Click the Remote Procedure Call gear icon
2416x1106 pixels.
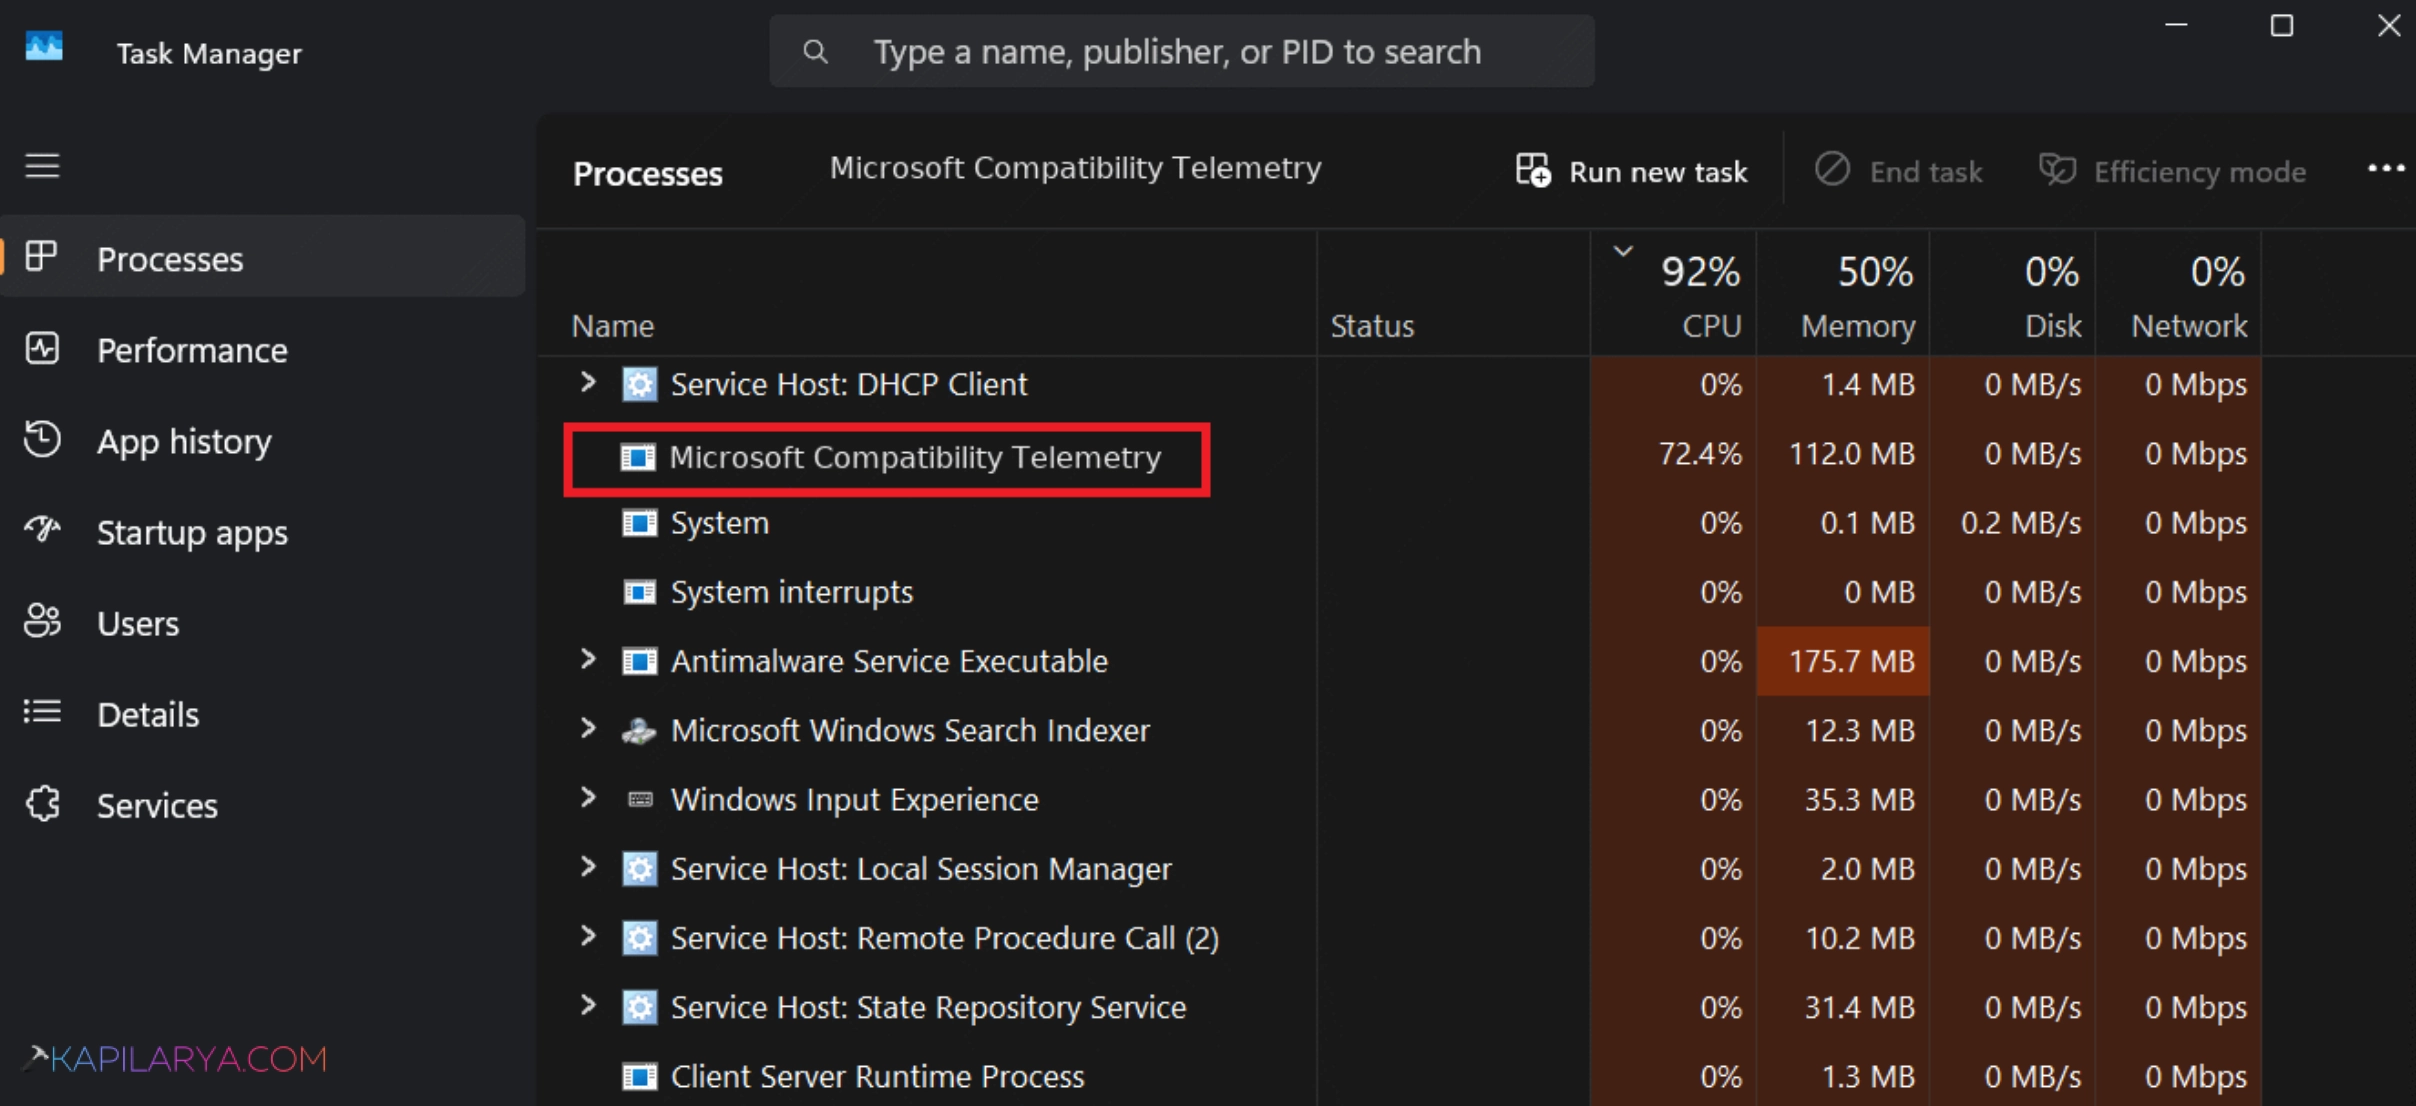point(640,938)
